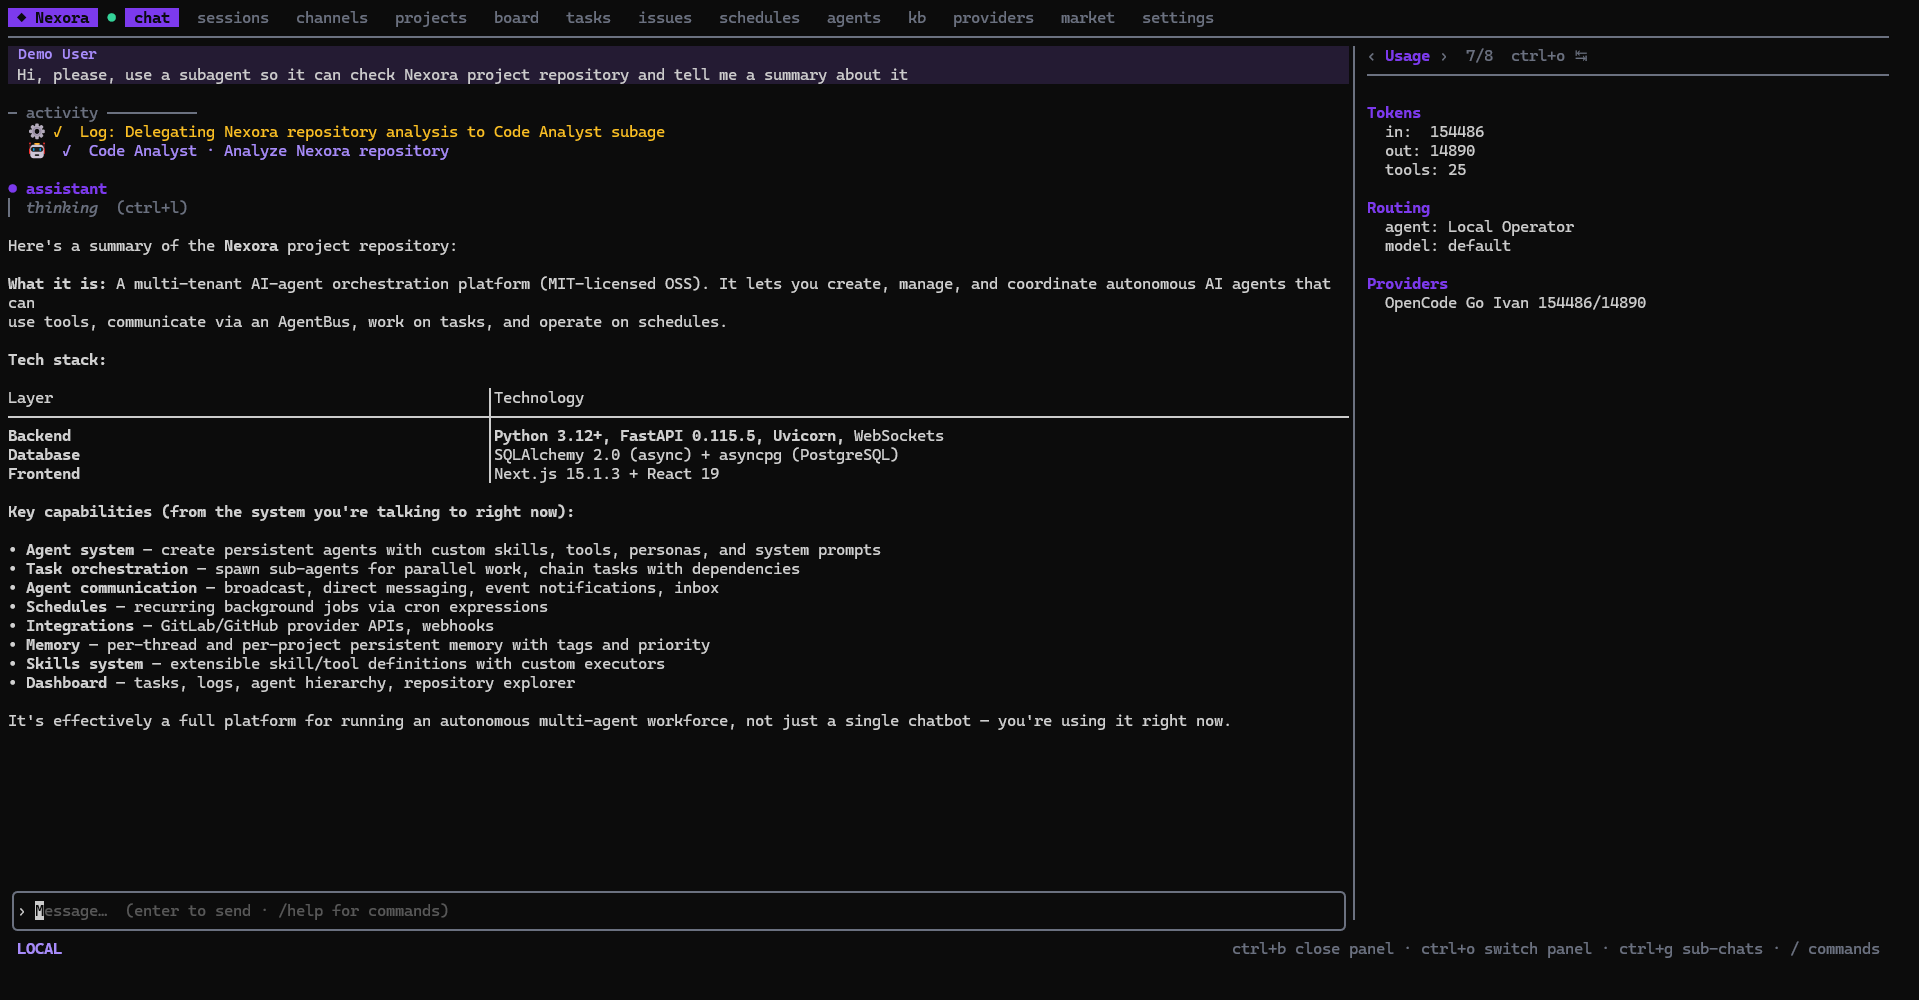1919x1000 pixels.
Task: Click the prompt chevron in the message box
Action: tap(21, 911)
